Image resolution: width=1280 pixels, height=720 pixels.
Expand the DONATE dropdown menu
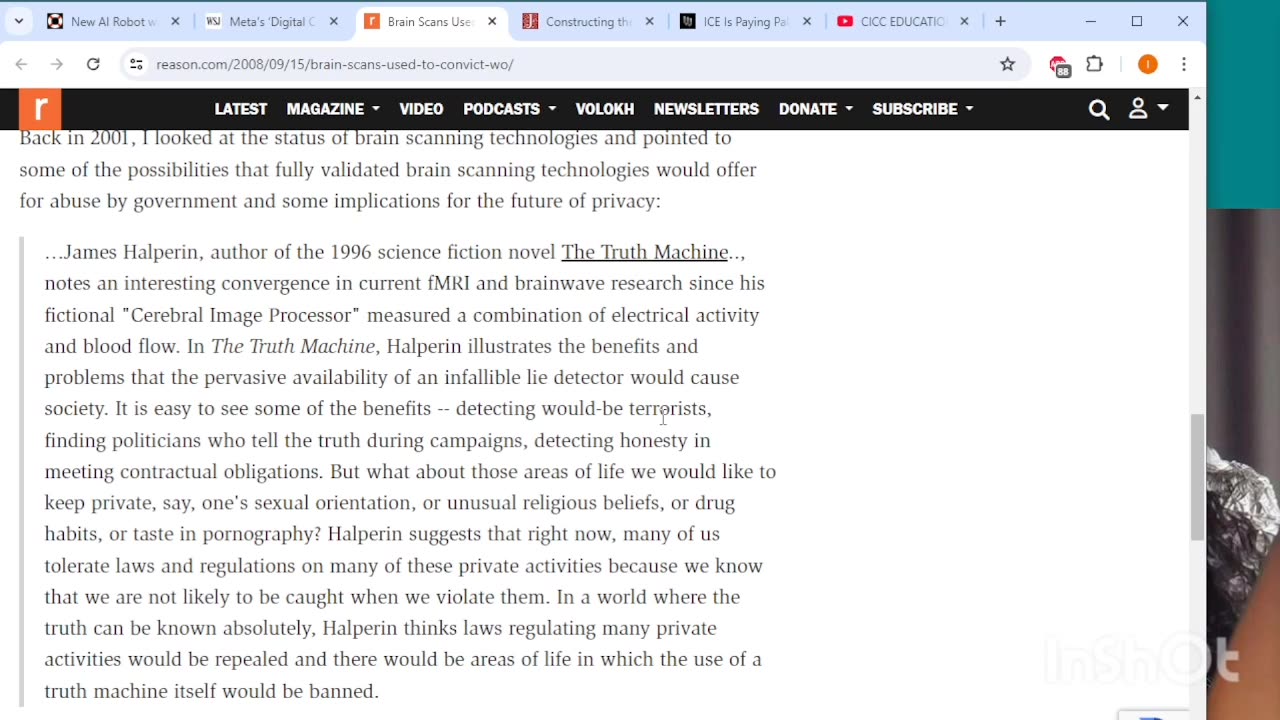pyautogui.click(x=816, y=109)
